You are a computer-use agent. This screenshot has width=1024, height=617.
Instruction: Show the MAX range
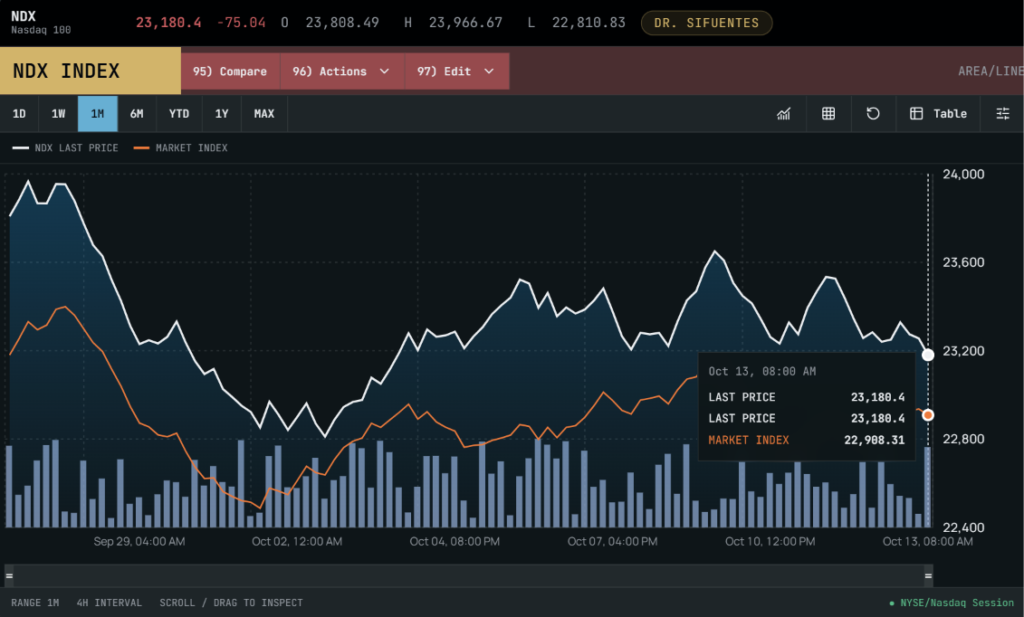264,114
